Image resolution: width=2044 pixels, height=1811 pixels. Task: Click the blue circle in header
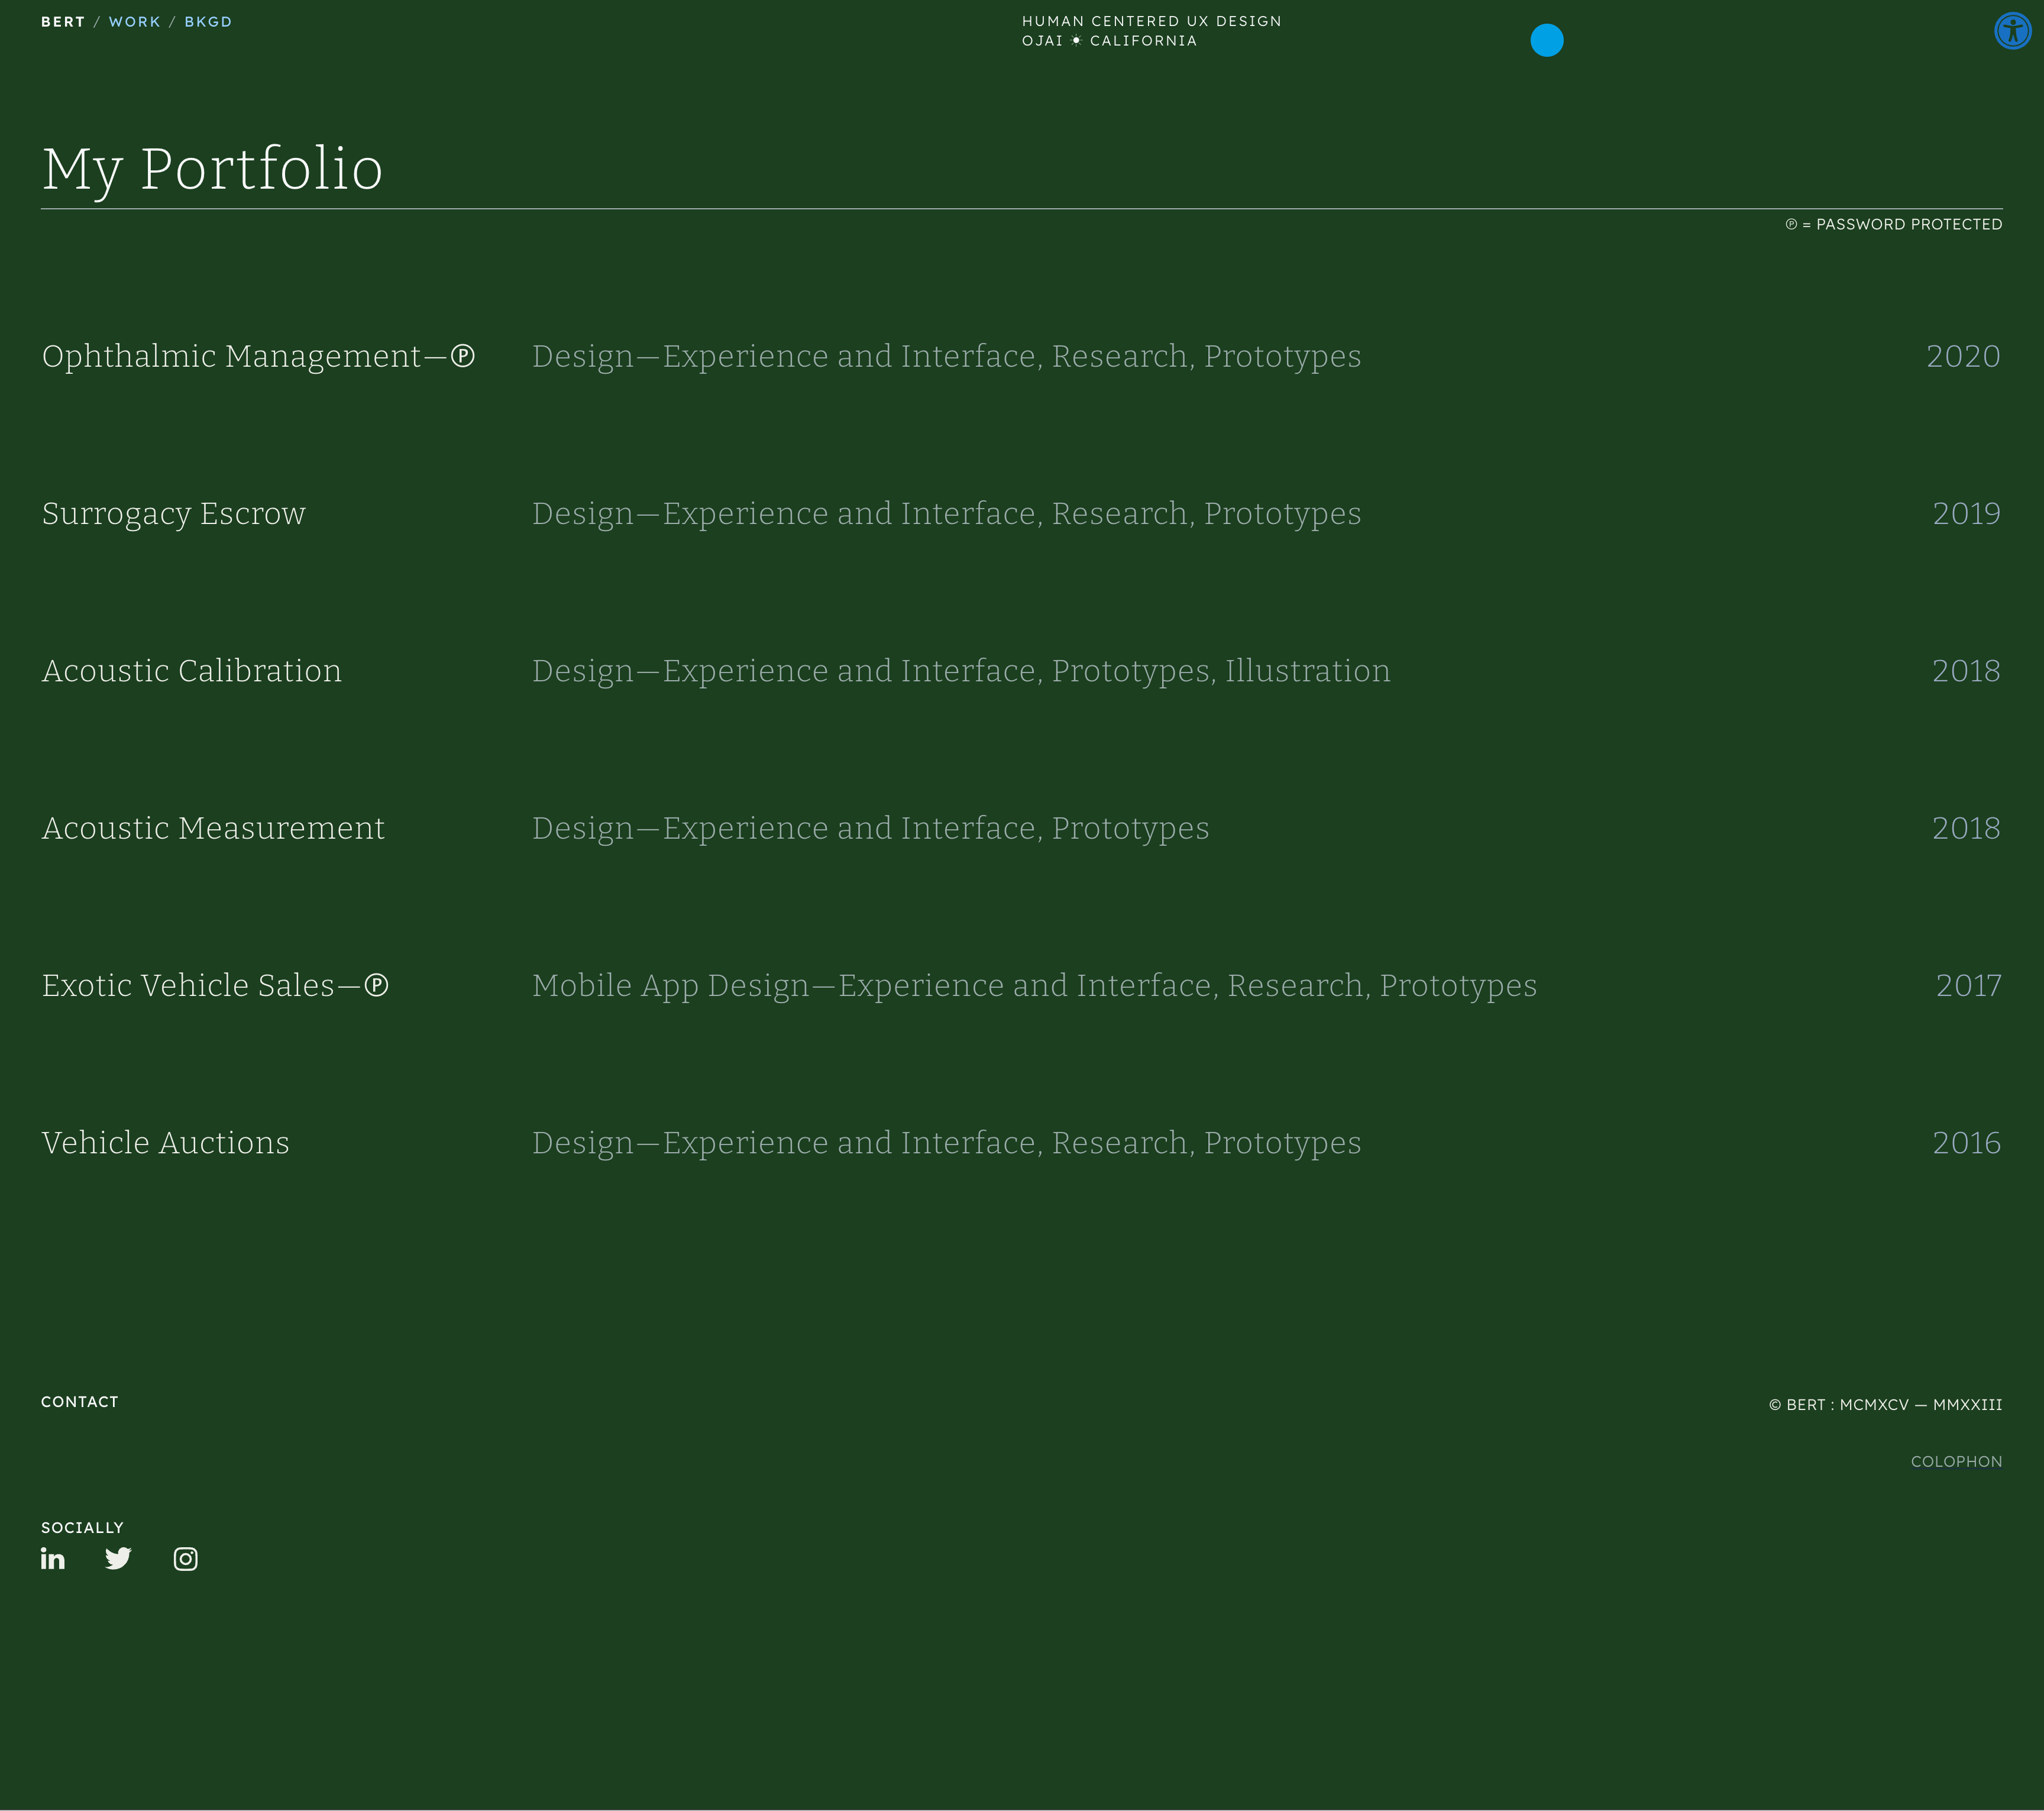click(x=1546, y=40)
